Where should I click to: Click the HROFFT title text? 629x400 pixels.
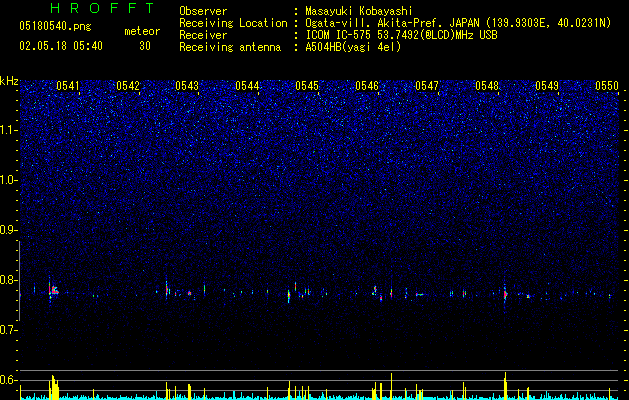pyautogui.click(x=103, y=8)
